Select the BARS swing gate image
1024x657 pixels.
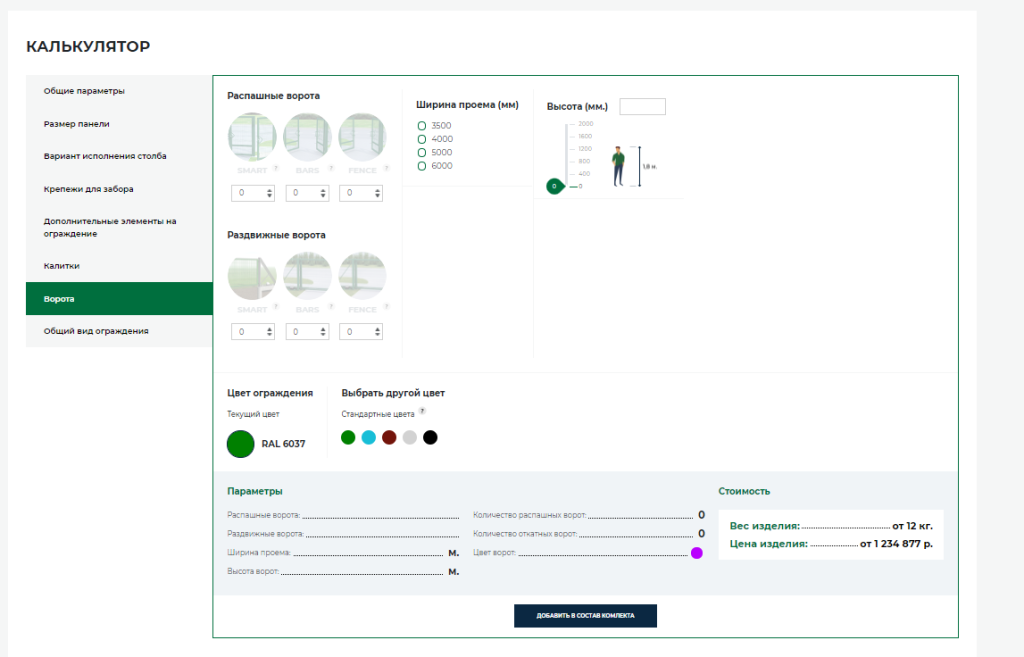tap(307, 137)
